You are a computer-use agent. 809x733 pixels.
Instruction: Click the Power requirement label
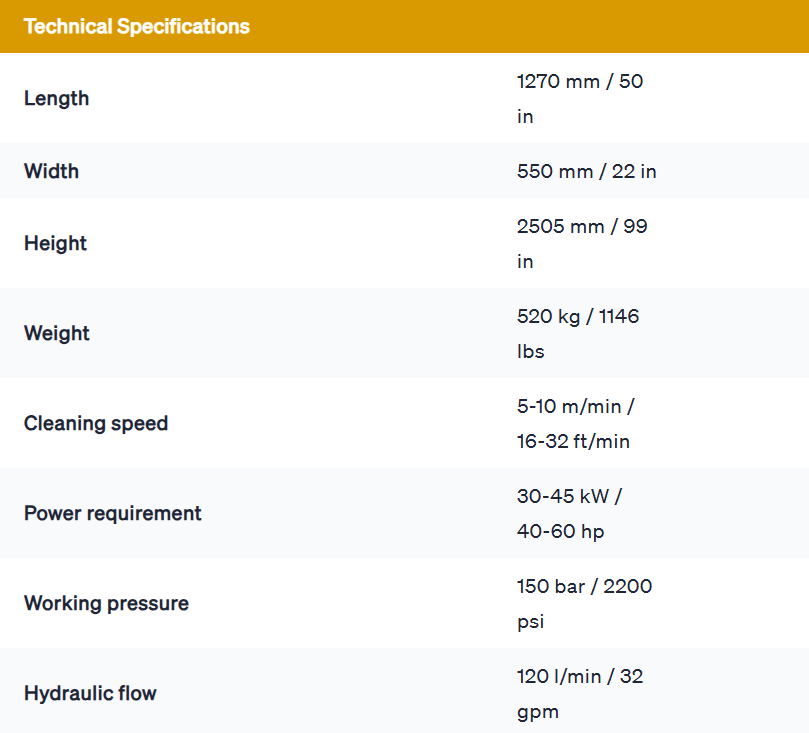[113, 513]
